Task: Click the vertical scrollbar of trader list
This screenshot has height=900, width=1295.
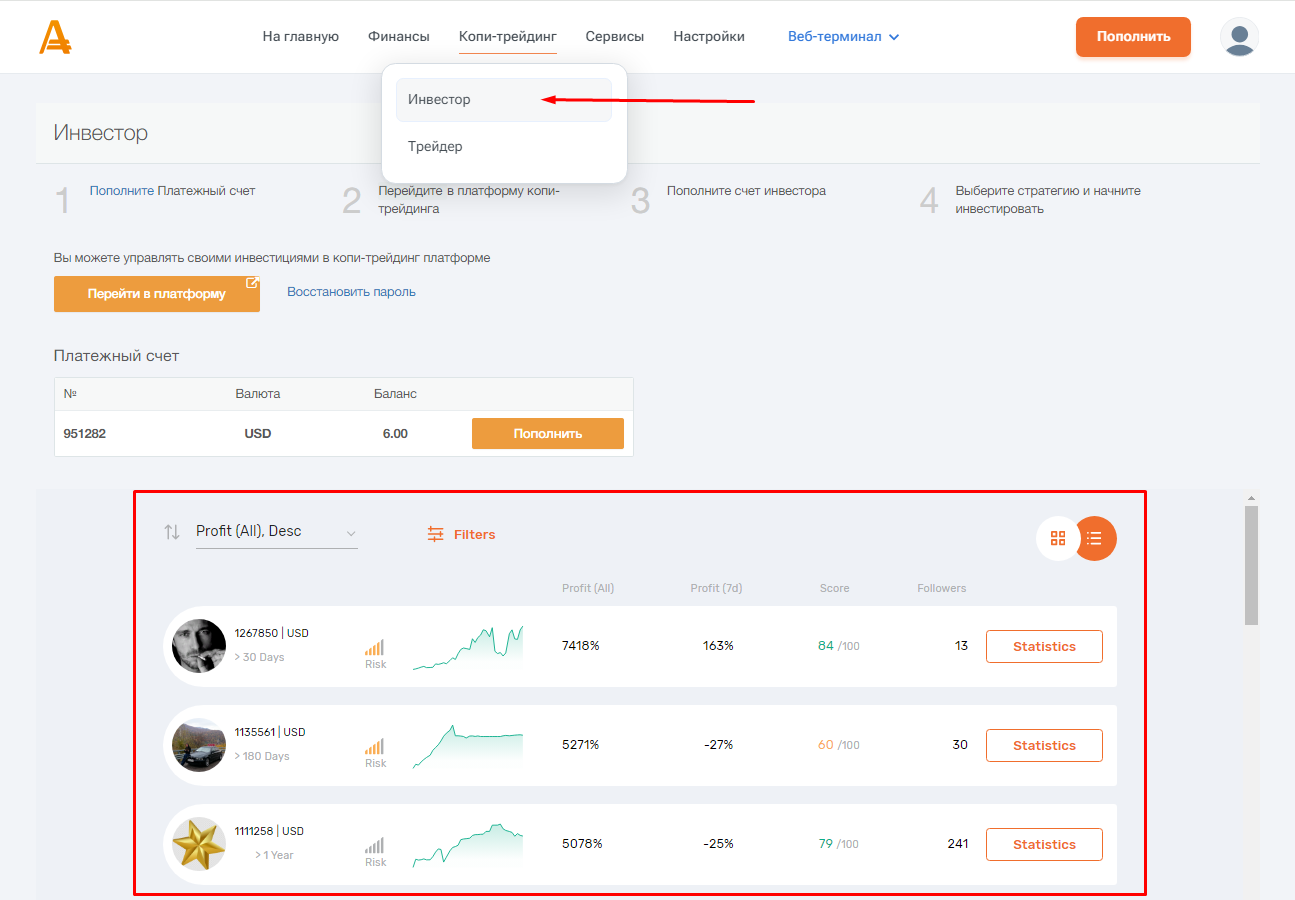Action: pos(1251,566)
